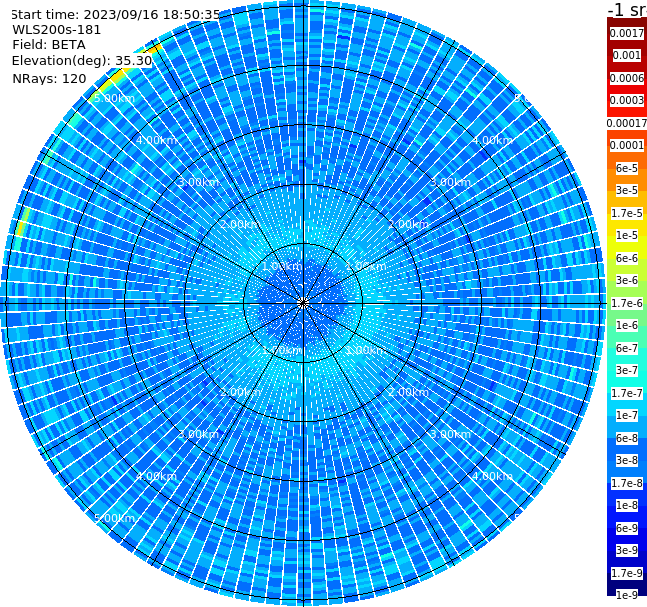Click the 1.7e-9 colorbar label
This screenshot has height=607, width=647.
tap(627, 573)
